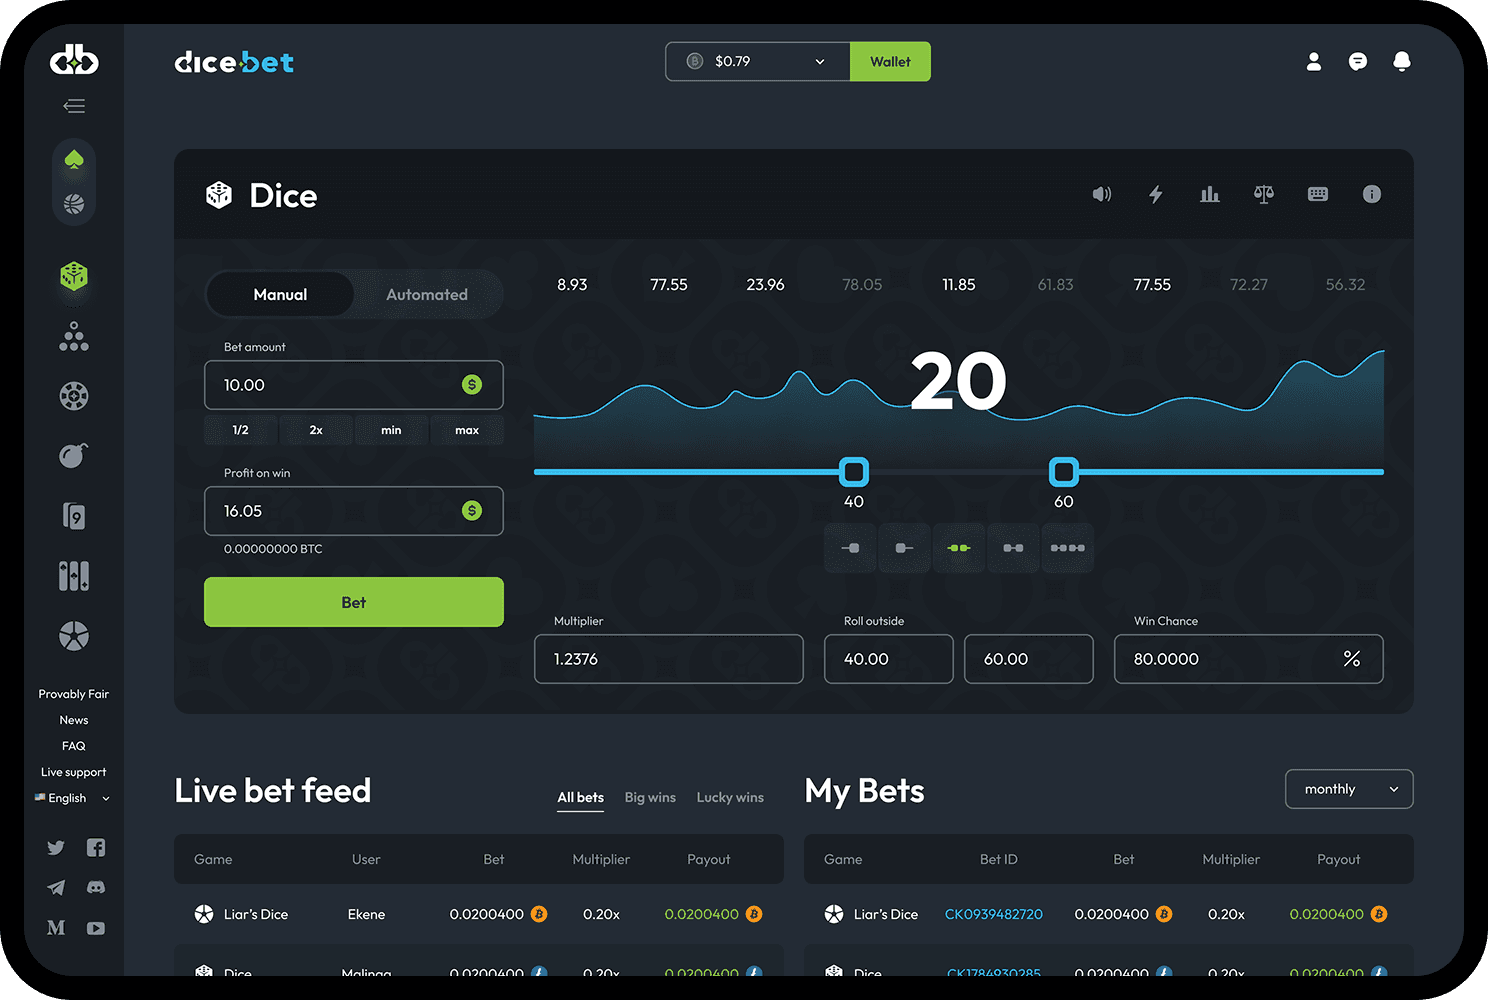Open the casino spade section in sidebar
The height and width of the screenshot is (1000, 1488).
[74, 160]
